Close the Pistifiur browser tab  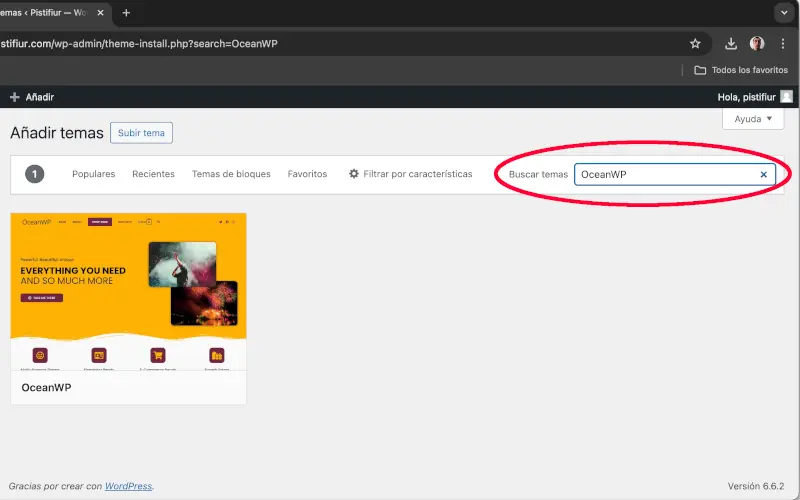pyautogui.click(x=101, y=13)
